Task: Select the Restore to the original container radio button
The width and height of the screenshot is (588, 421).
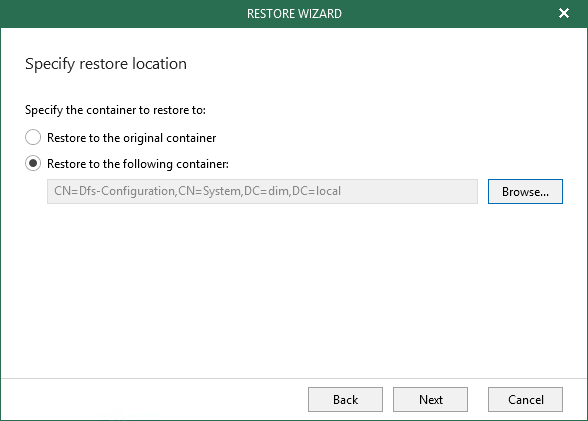Action: [x=33, y=137]
